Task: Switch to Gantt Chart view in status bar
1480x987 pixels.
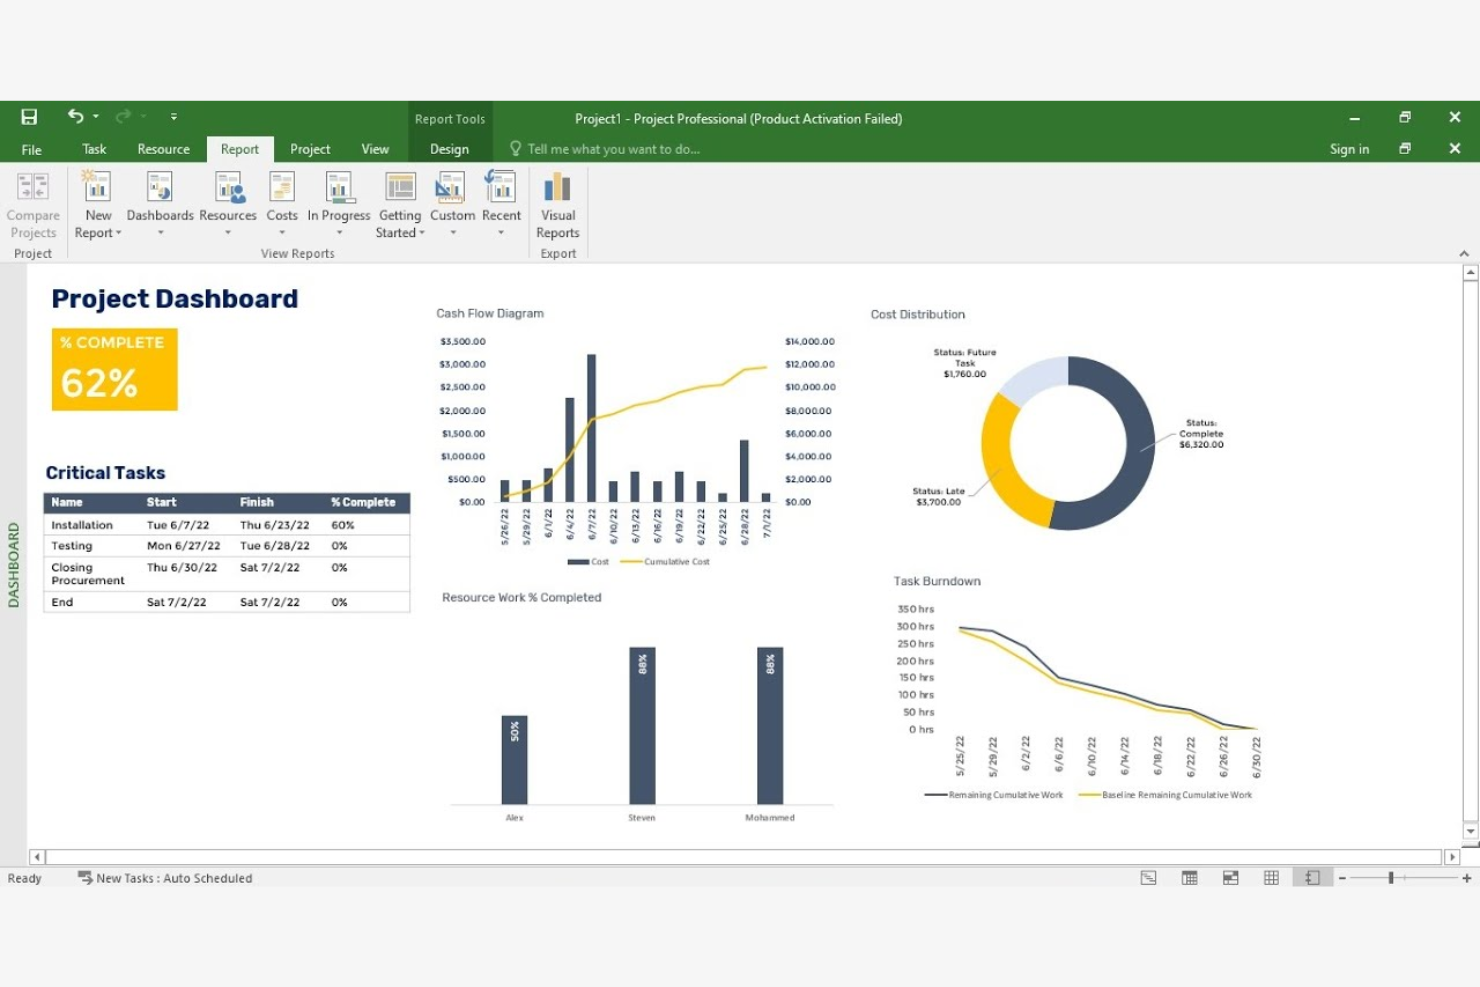Action: coord(1148,877)
